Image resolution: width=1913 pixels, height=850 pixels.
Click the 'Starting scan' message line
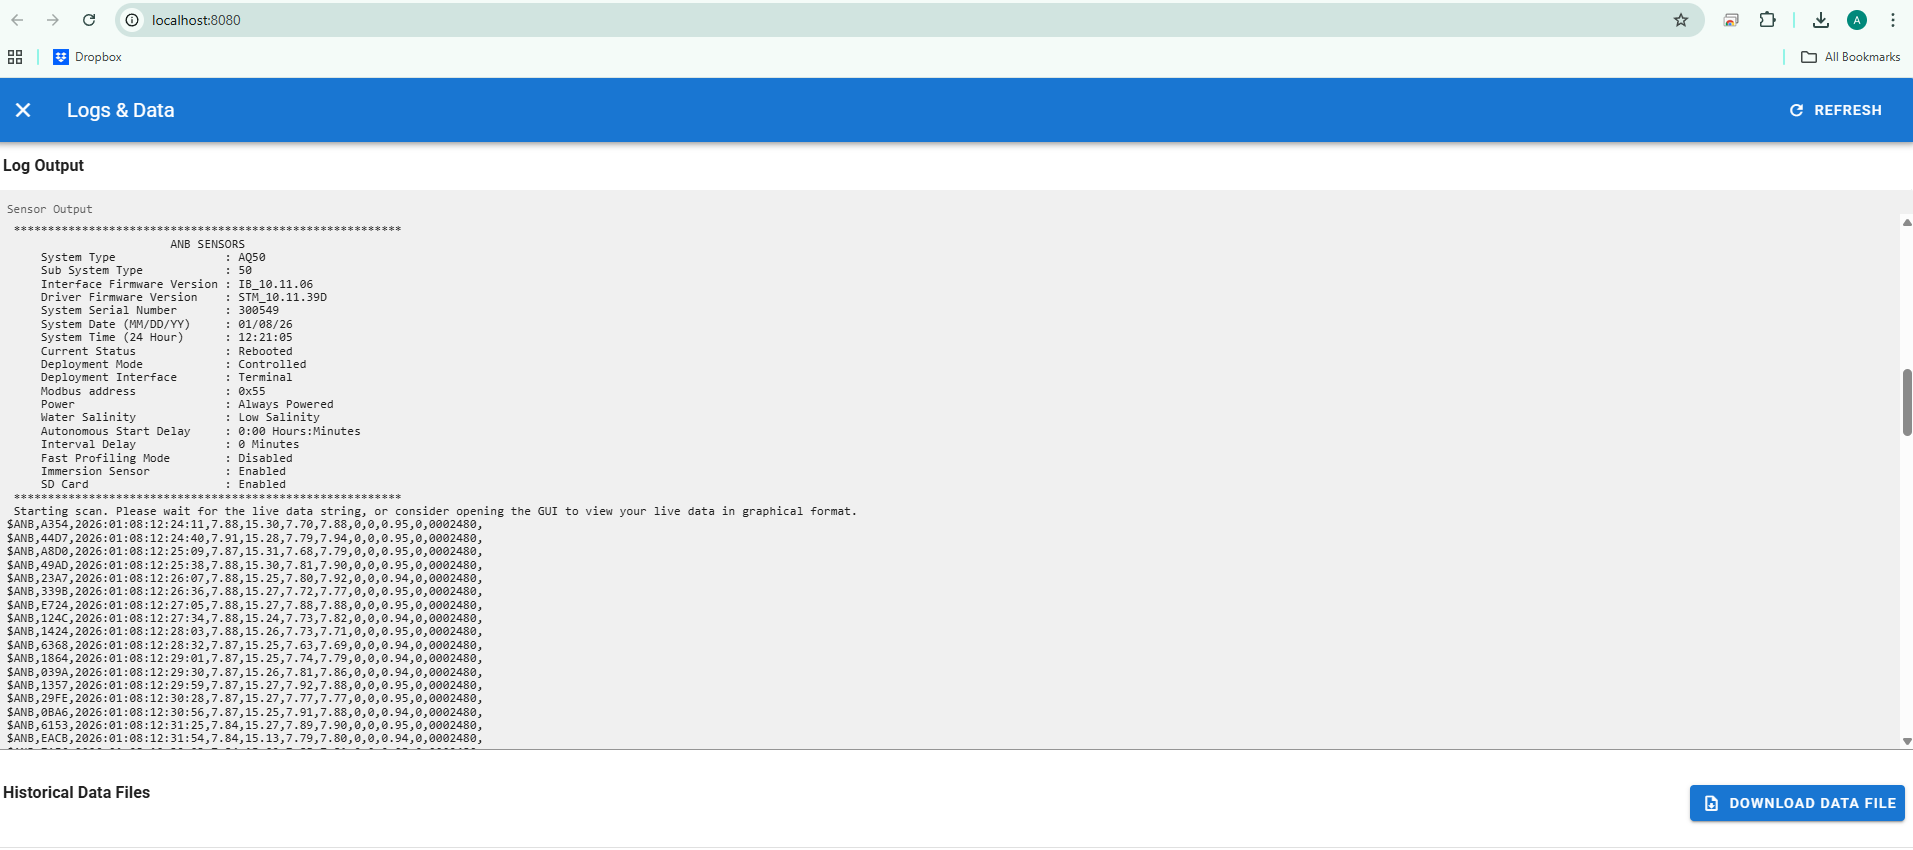coord(435,511)
